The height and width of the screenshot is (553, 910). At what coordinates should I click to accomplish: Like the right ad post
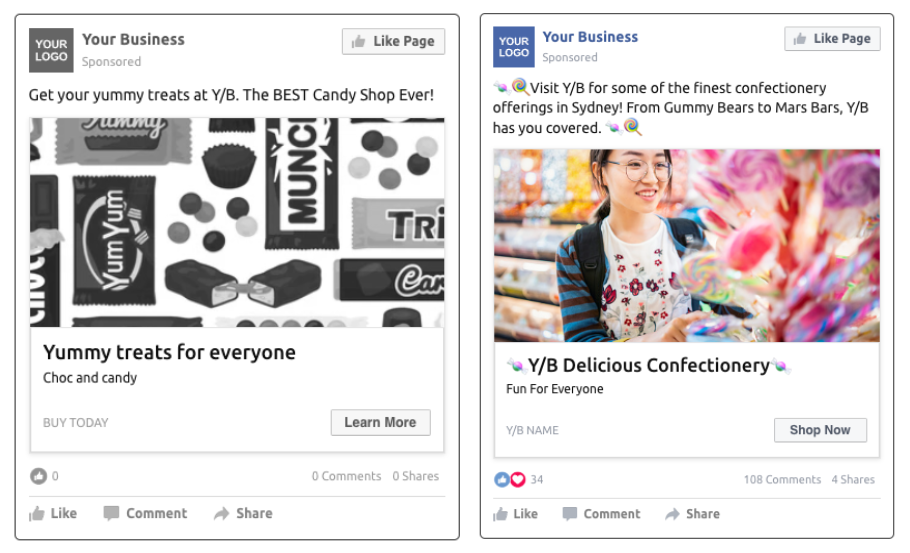pyautogui.click(x=515, y=514)
